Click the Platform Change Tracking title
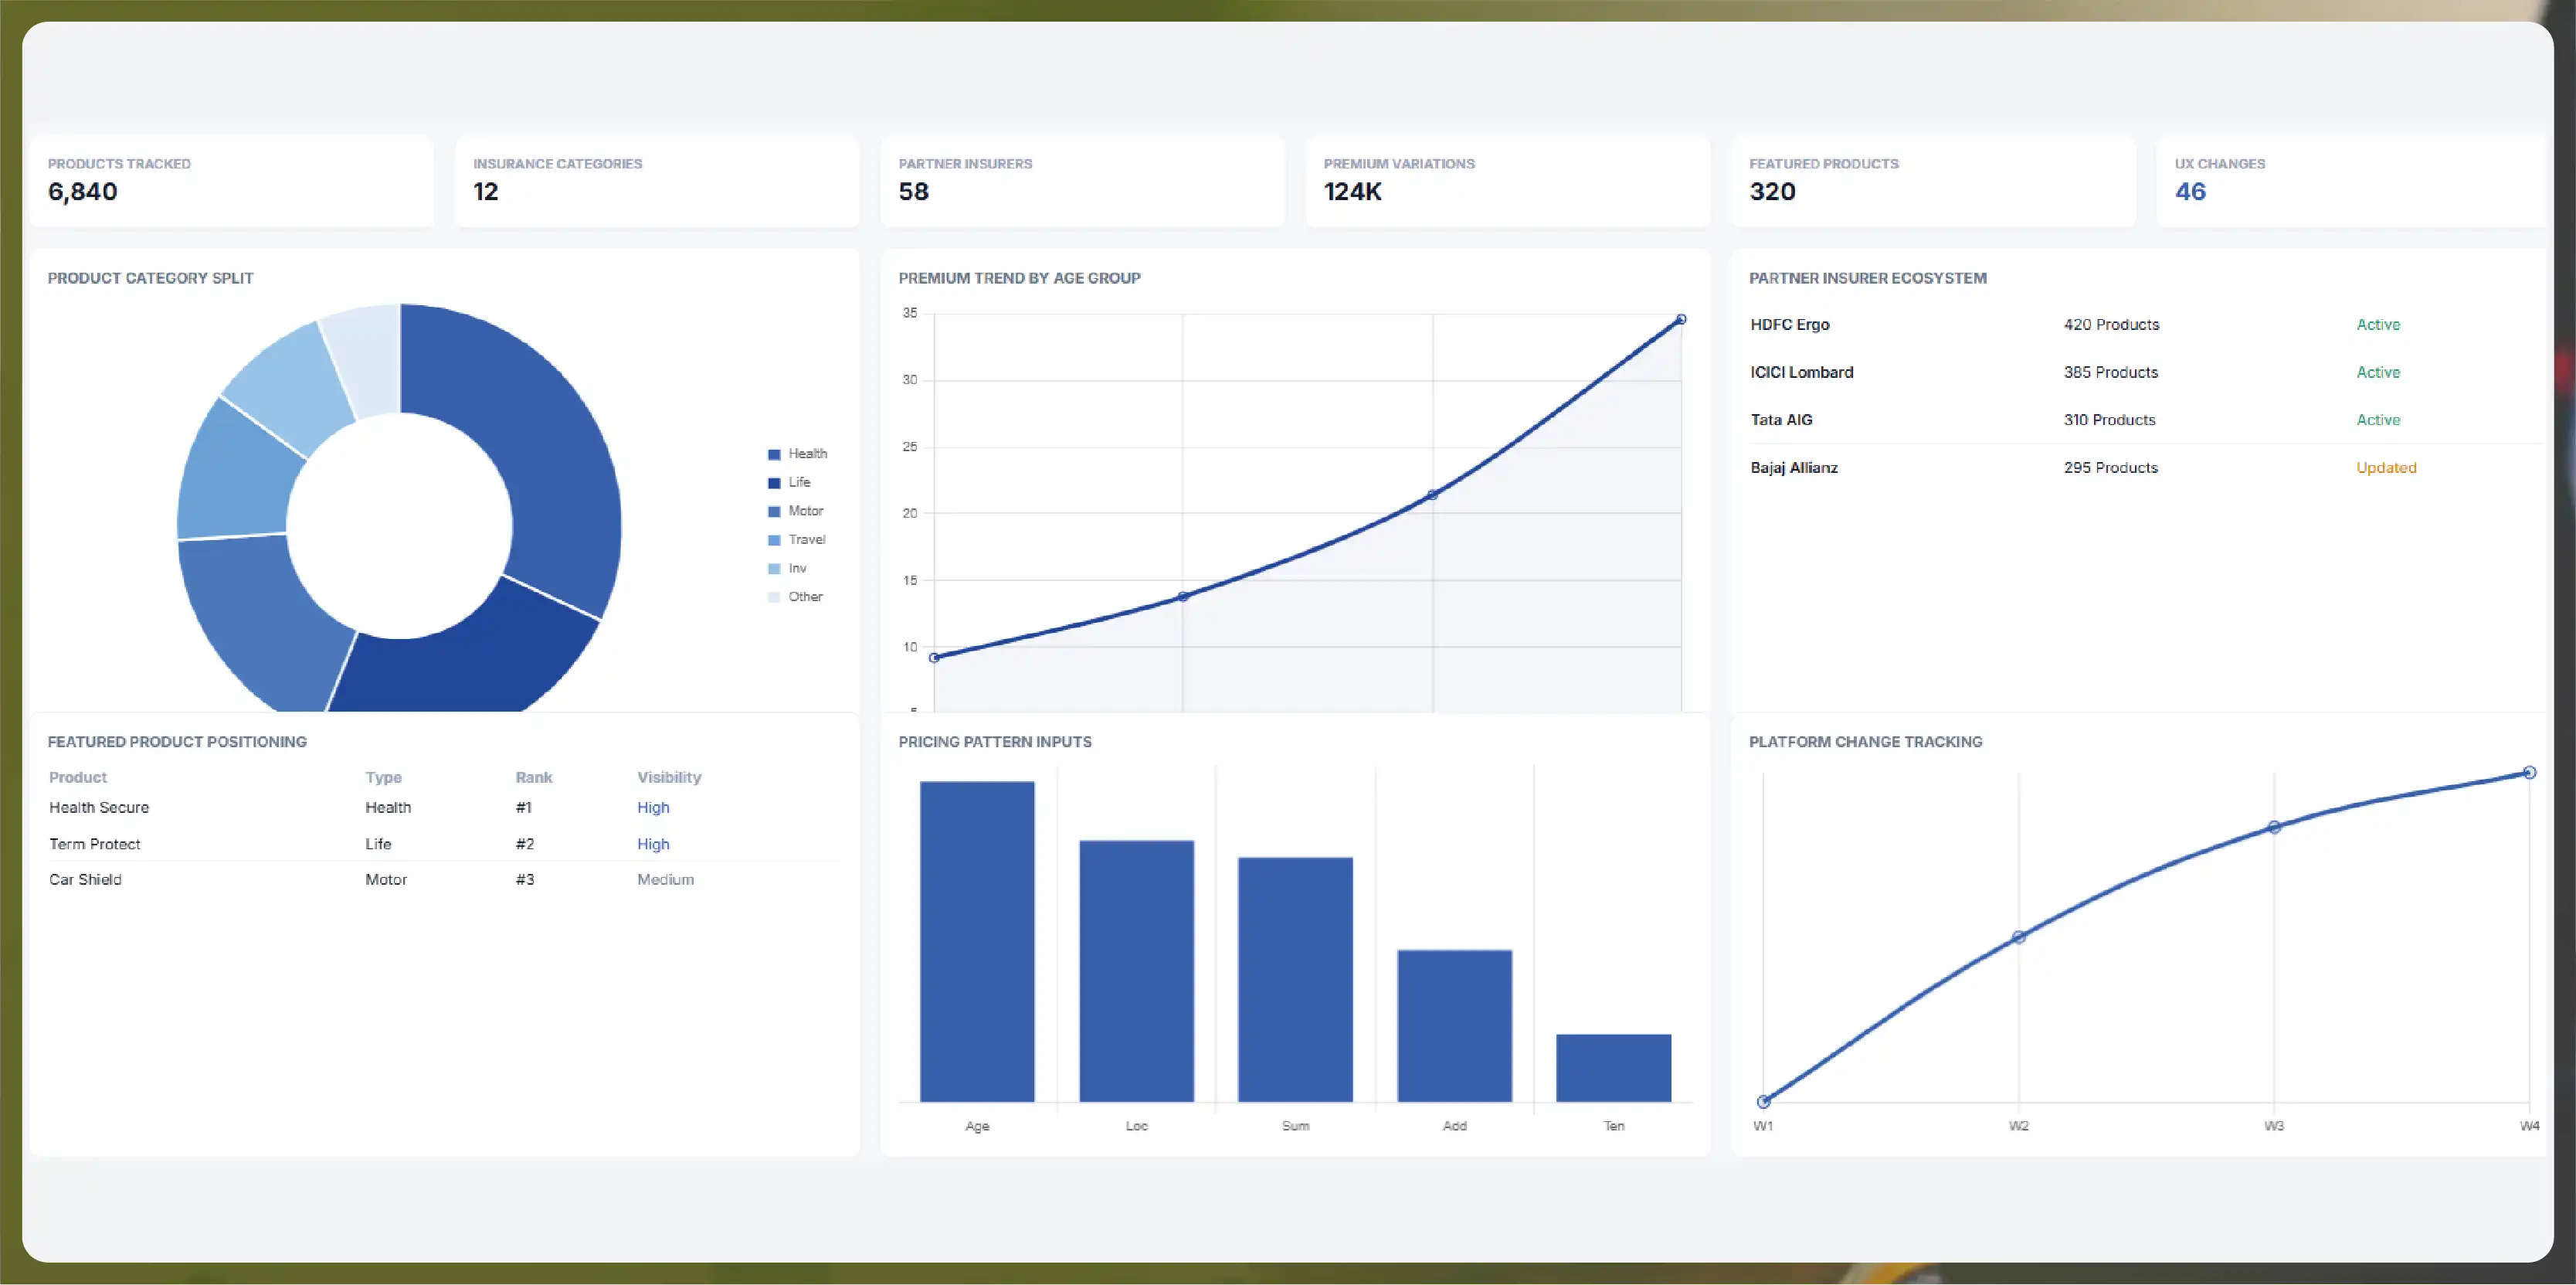Viewport: 2576px width, 1285px height. pyautogui.click(x=1865, y=742)
